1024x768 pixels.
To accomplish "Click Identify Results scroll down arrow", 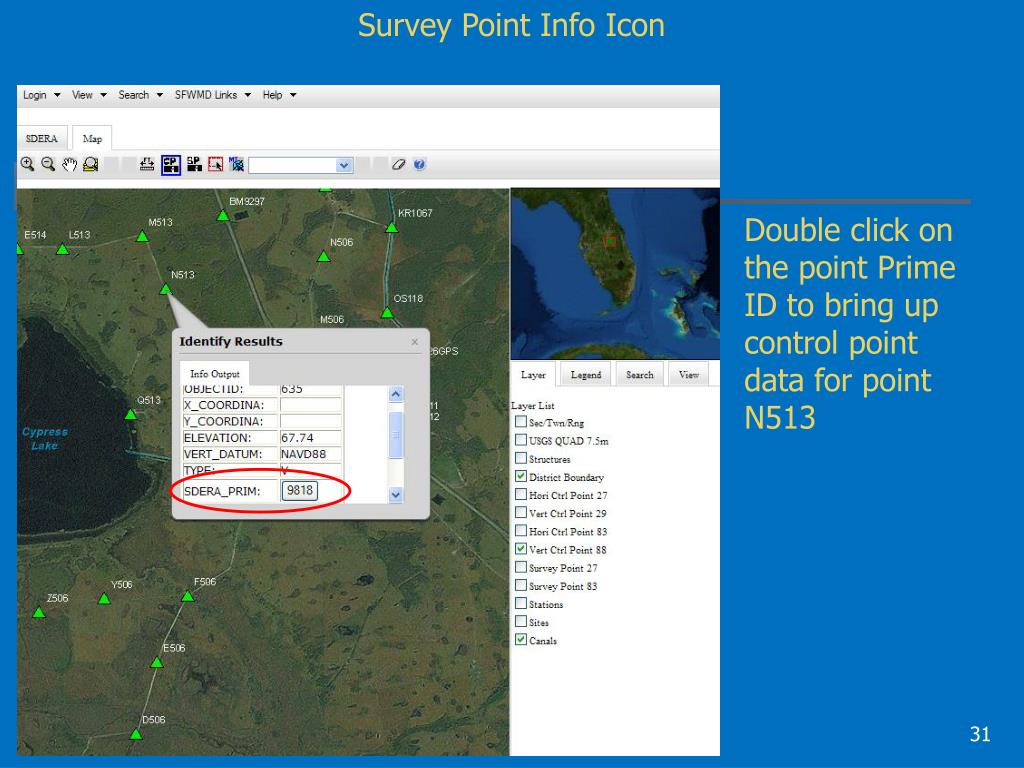I will 396,494.
